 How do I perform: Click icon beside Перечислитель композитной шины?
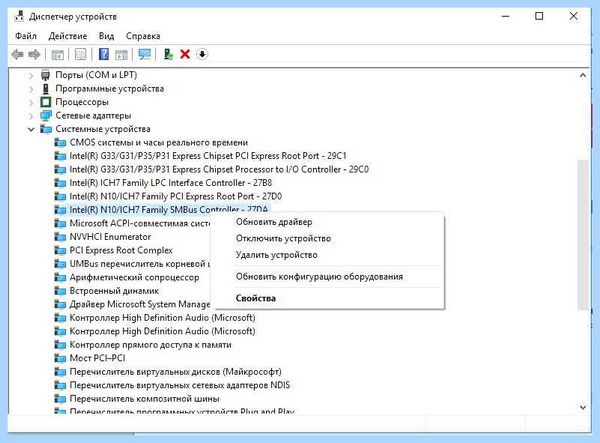click(60, 399)
